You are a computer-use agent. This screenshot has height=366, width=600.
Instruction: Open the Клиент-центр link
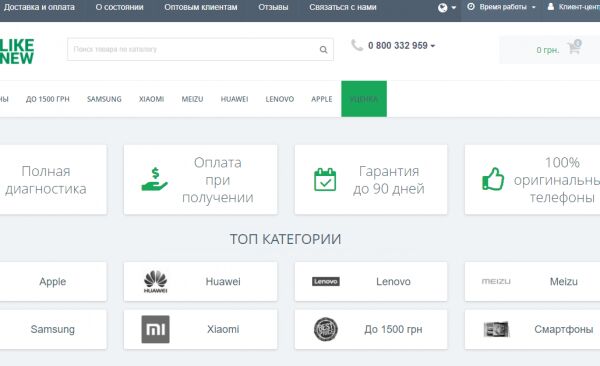(x=579, y=7)
